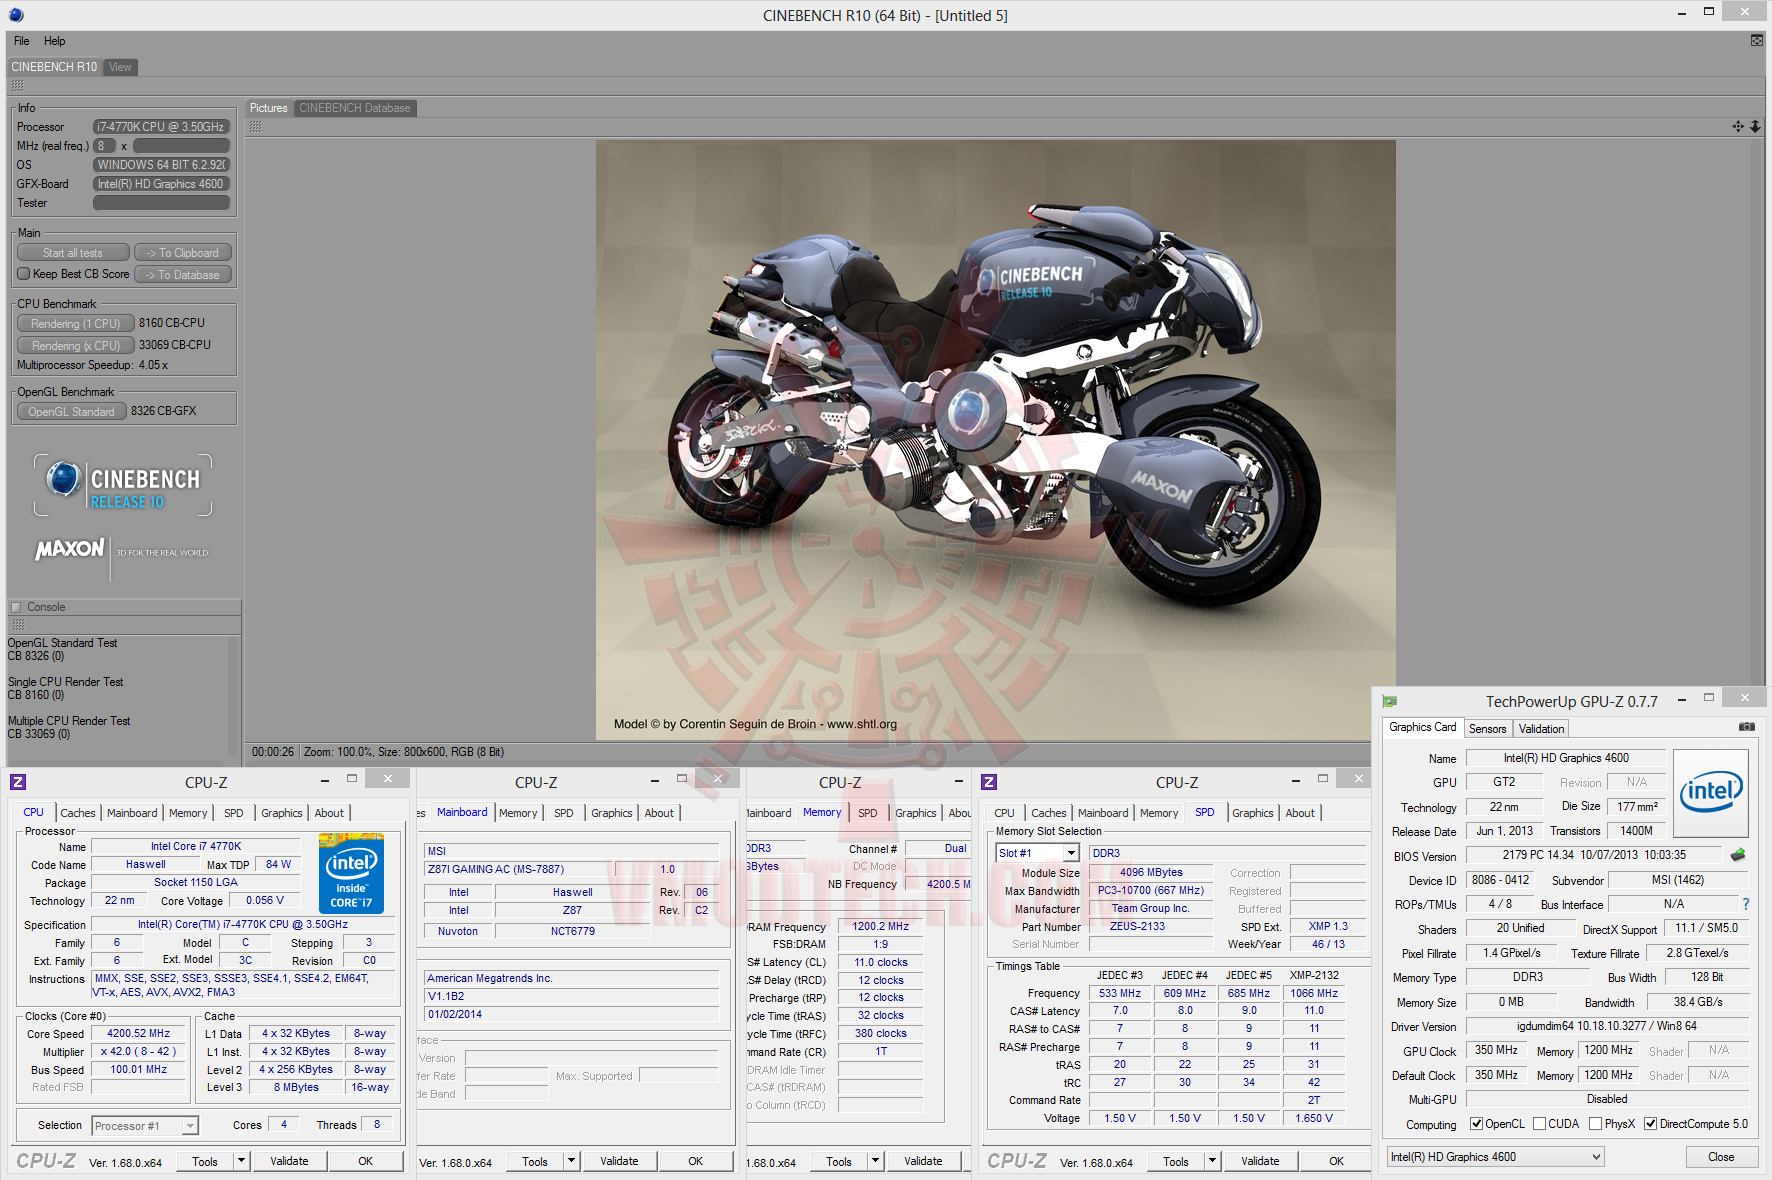The height and width of the screenshot is (1180, 1772).
Task: Open Tools dropdown arrow in CPU-Z SPD window
Action: tap(1212, 1161)
